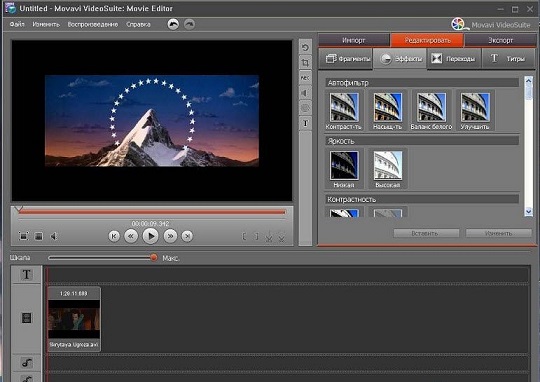Click the undo arrow icon
The image size is (540, 382).
173,24
